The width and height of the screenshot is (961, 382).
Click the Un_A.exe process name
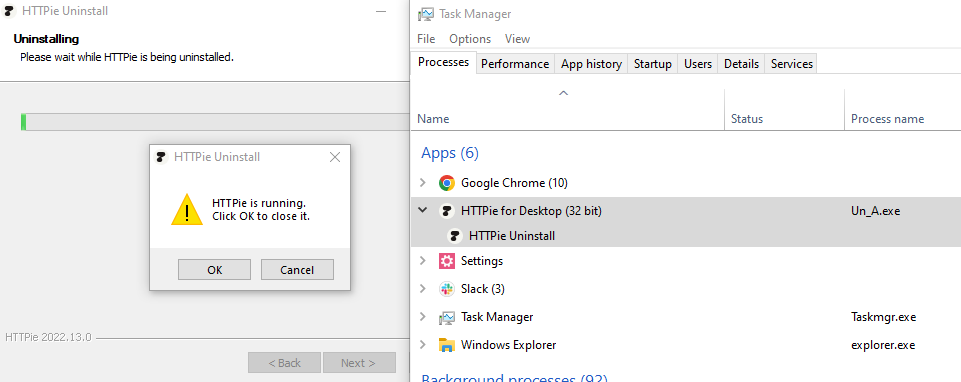pos(876,211)
